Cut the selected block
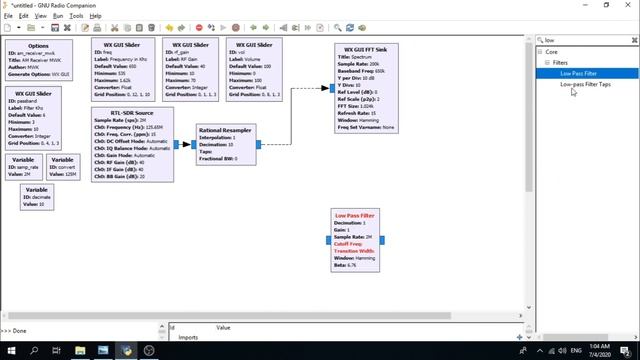The width and height of the screenshot is (640, 360). (115, 28)
